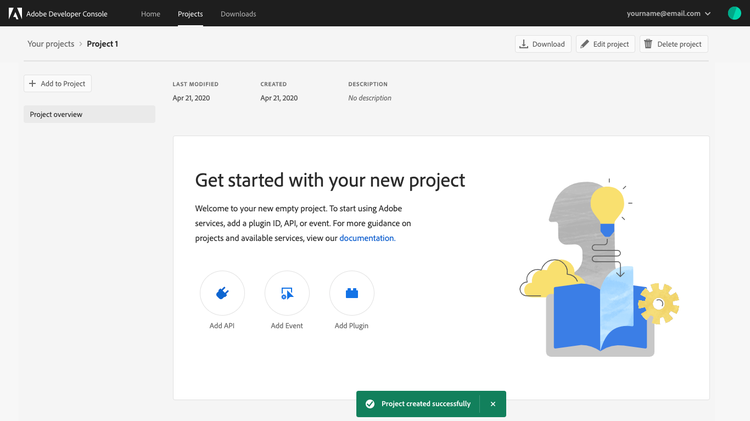750x421 pixels.
Task: Dismiss the success toast with X
Action: [493, 404]
